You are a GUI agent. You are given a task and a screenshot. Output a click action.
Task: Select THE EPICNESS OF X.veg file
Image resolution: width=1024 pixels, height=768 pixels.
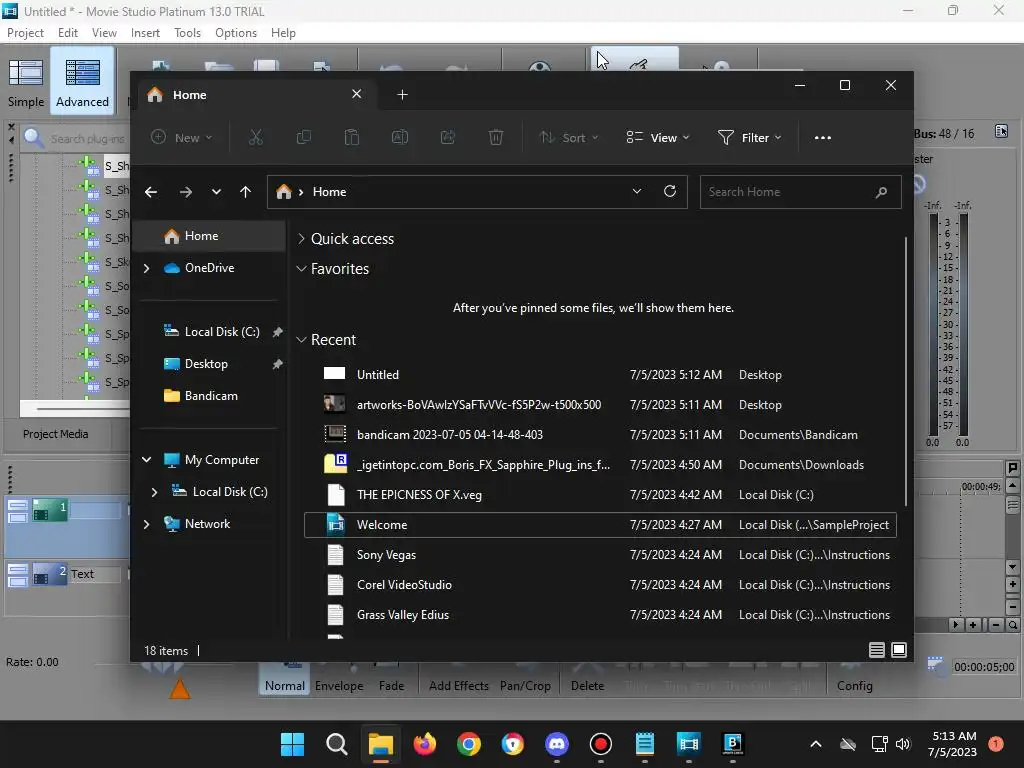coord(600,495)
